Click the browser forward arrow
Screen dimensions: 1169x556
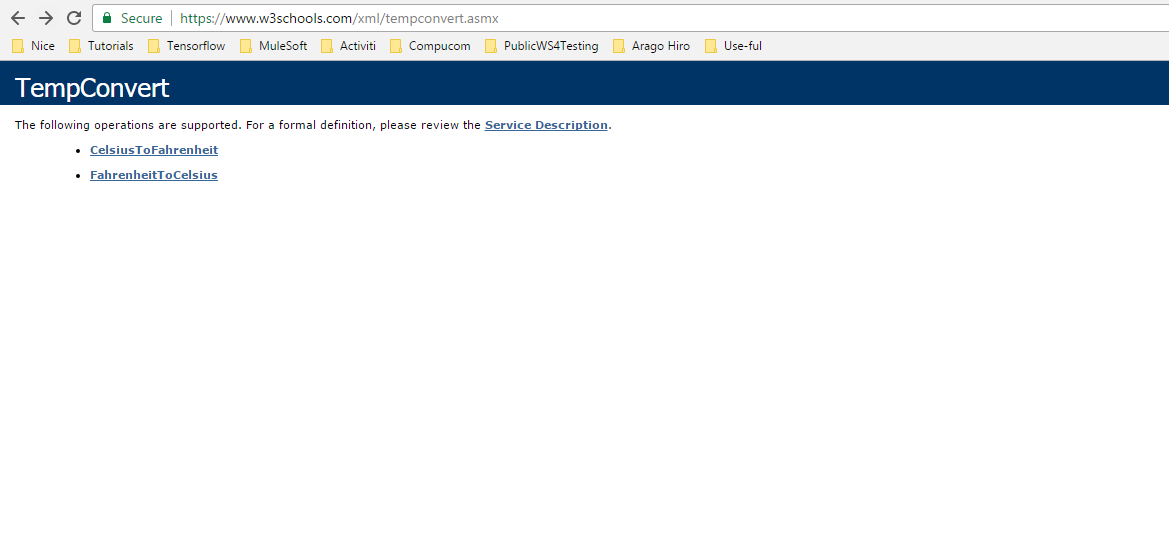[45, 18]
